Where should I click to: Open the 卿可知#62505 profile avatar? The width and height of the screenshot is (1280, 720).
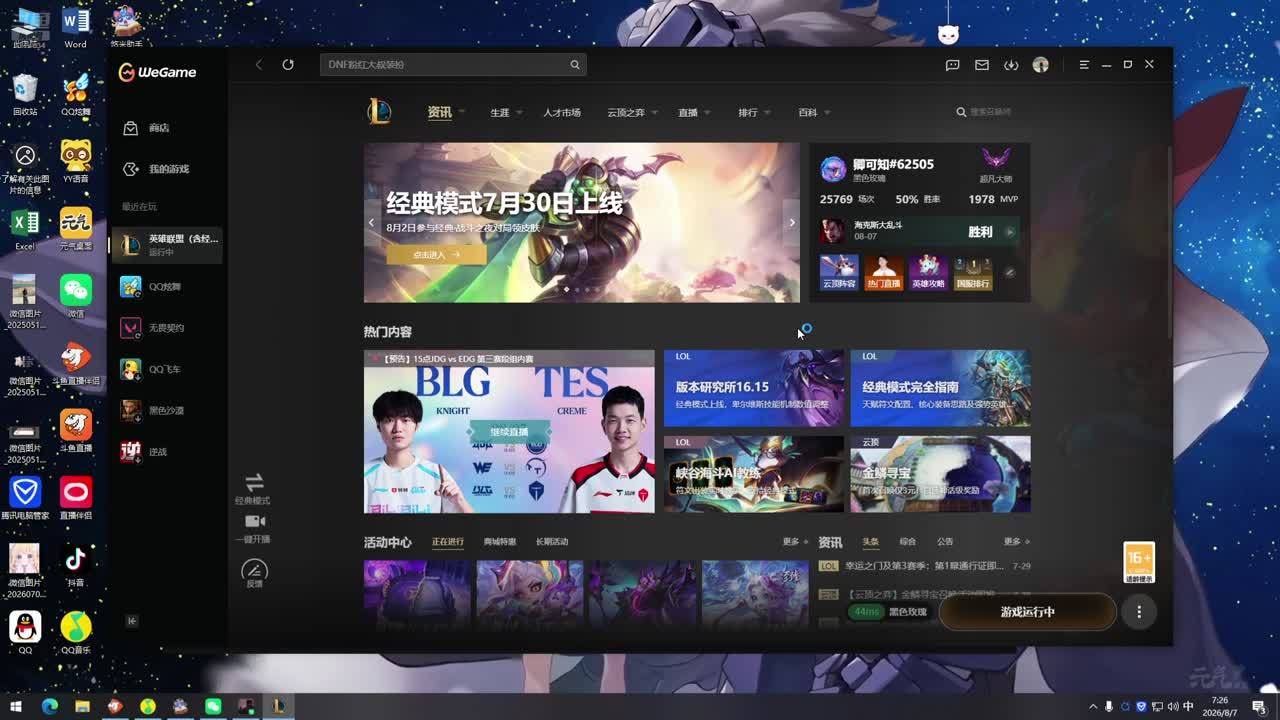click(x=833, y=169)
